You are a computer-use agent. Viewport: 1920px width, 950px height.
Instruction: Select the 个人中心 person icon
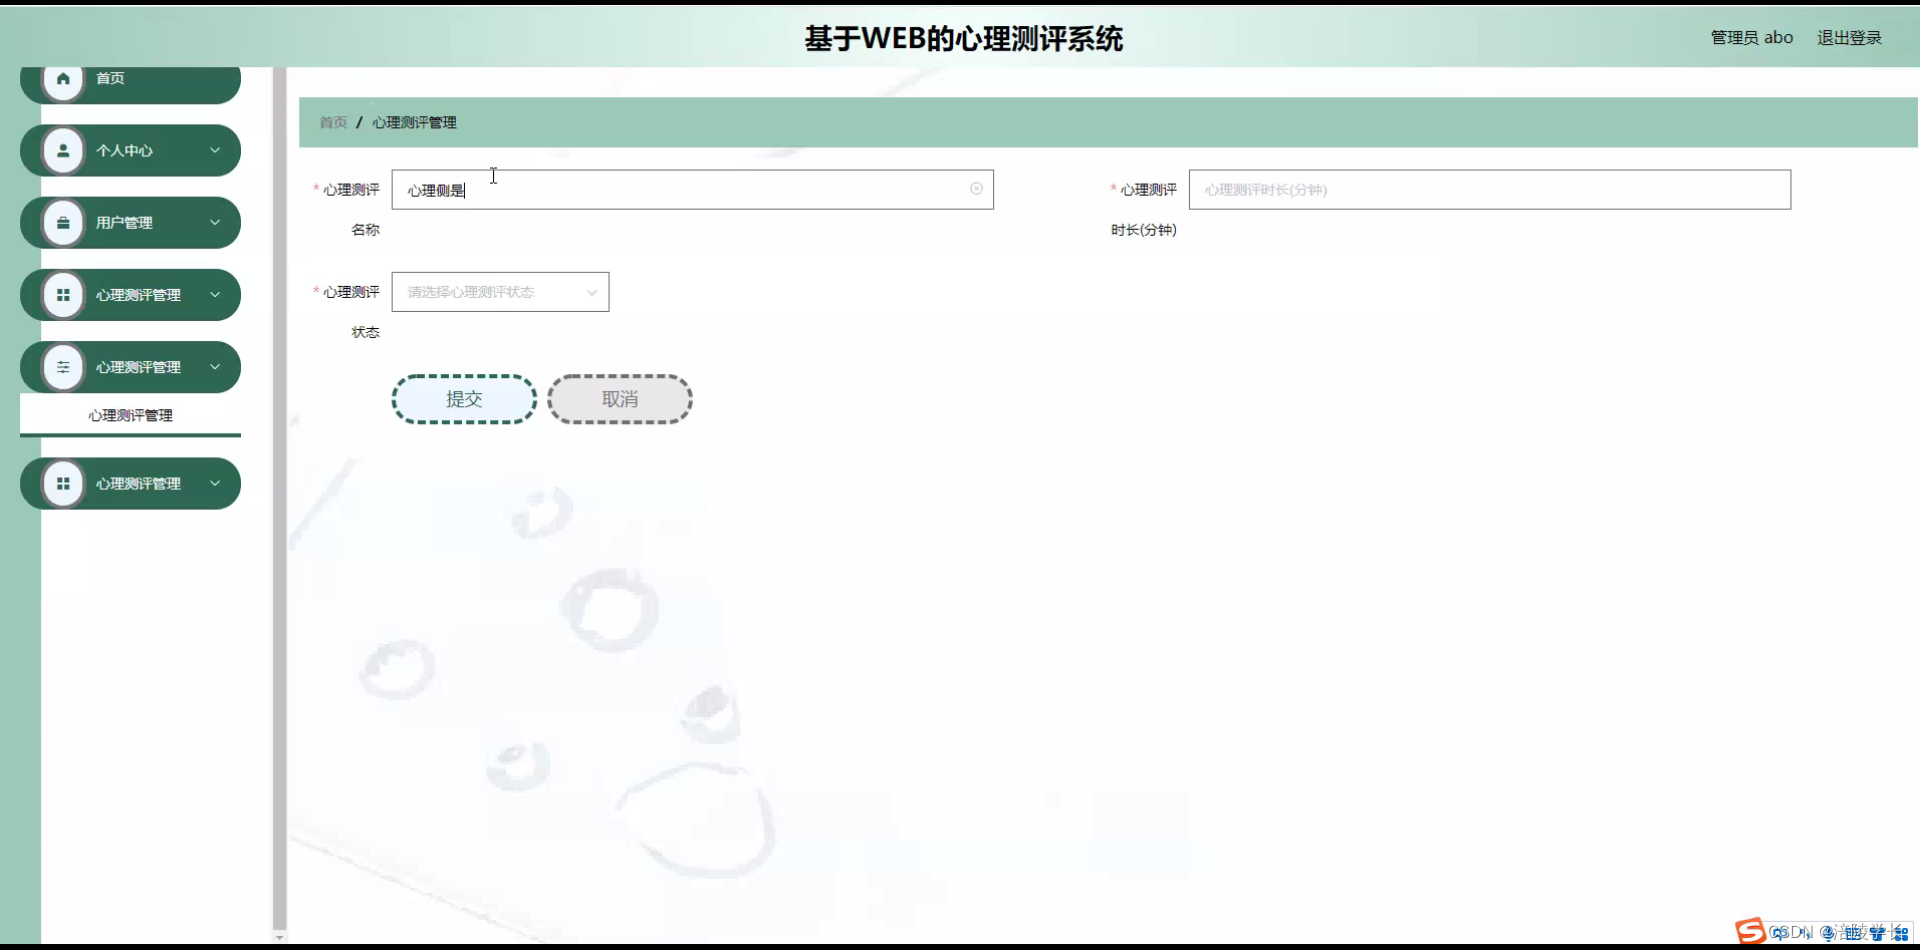(x=63, y=150)
